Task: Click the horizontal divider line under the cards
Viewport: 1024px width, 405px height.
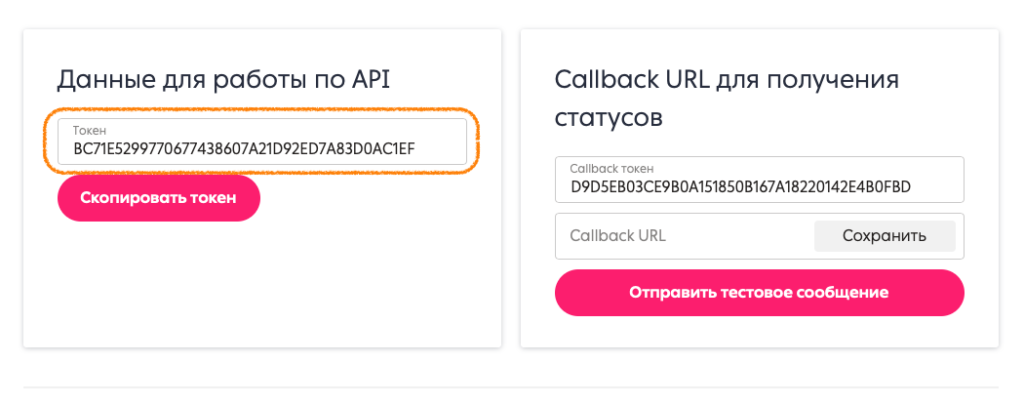Action: [510, 387]
